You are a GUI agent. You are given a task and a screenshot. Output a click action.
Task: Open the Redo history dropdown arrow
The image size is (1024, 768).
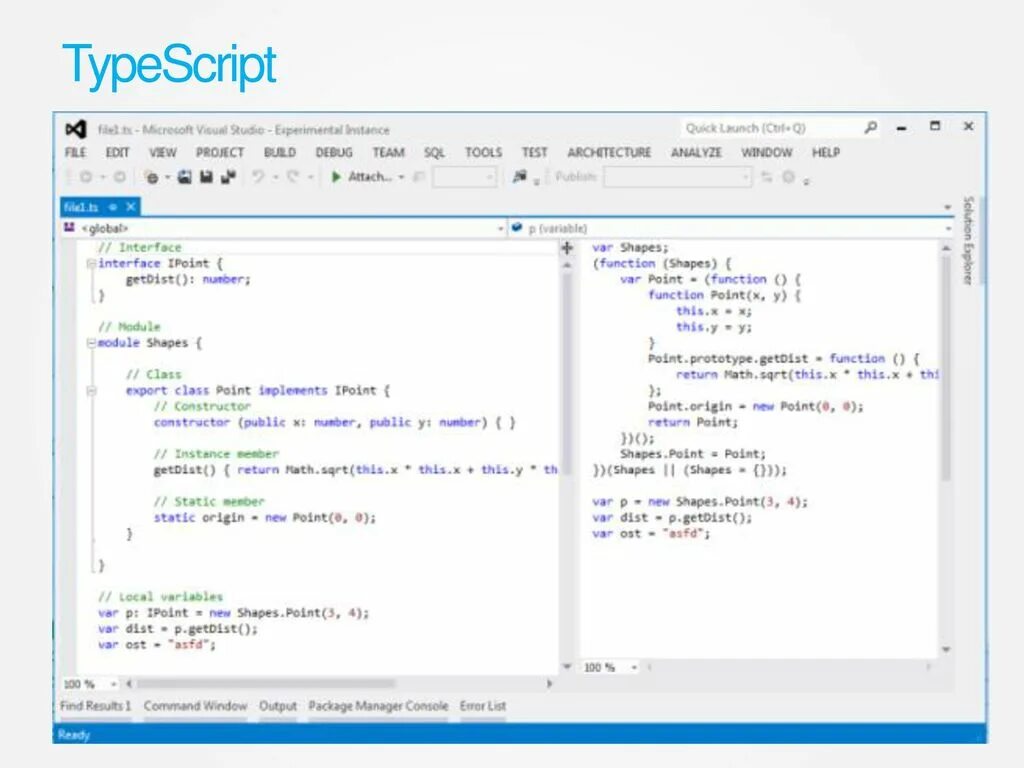click(x=310, y=178)
